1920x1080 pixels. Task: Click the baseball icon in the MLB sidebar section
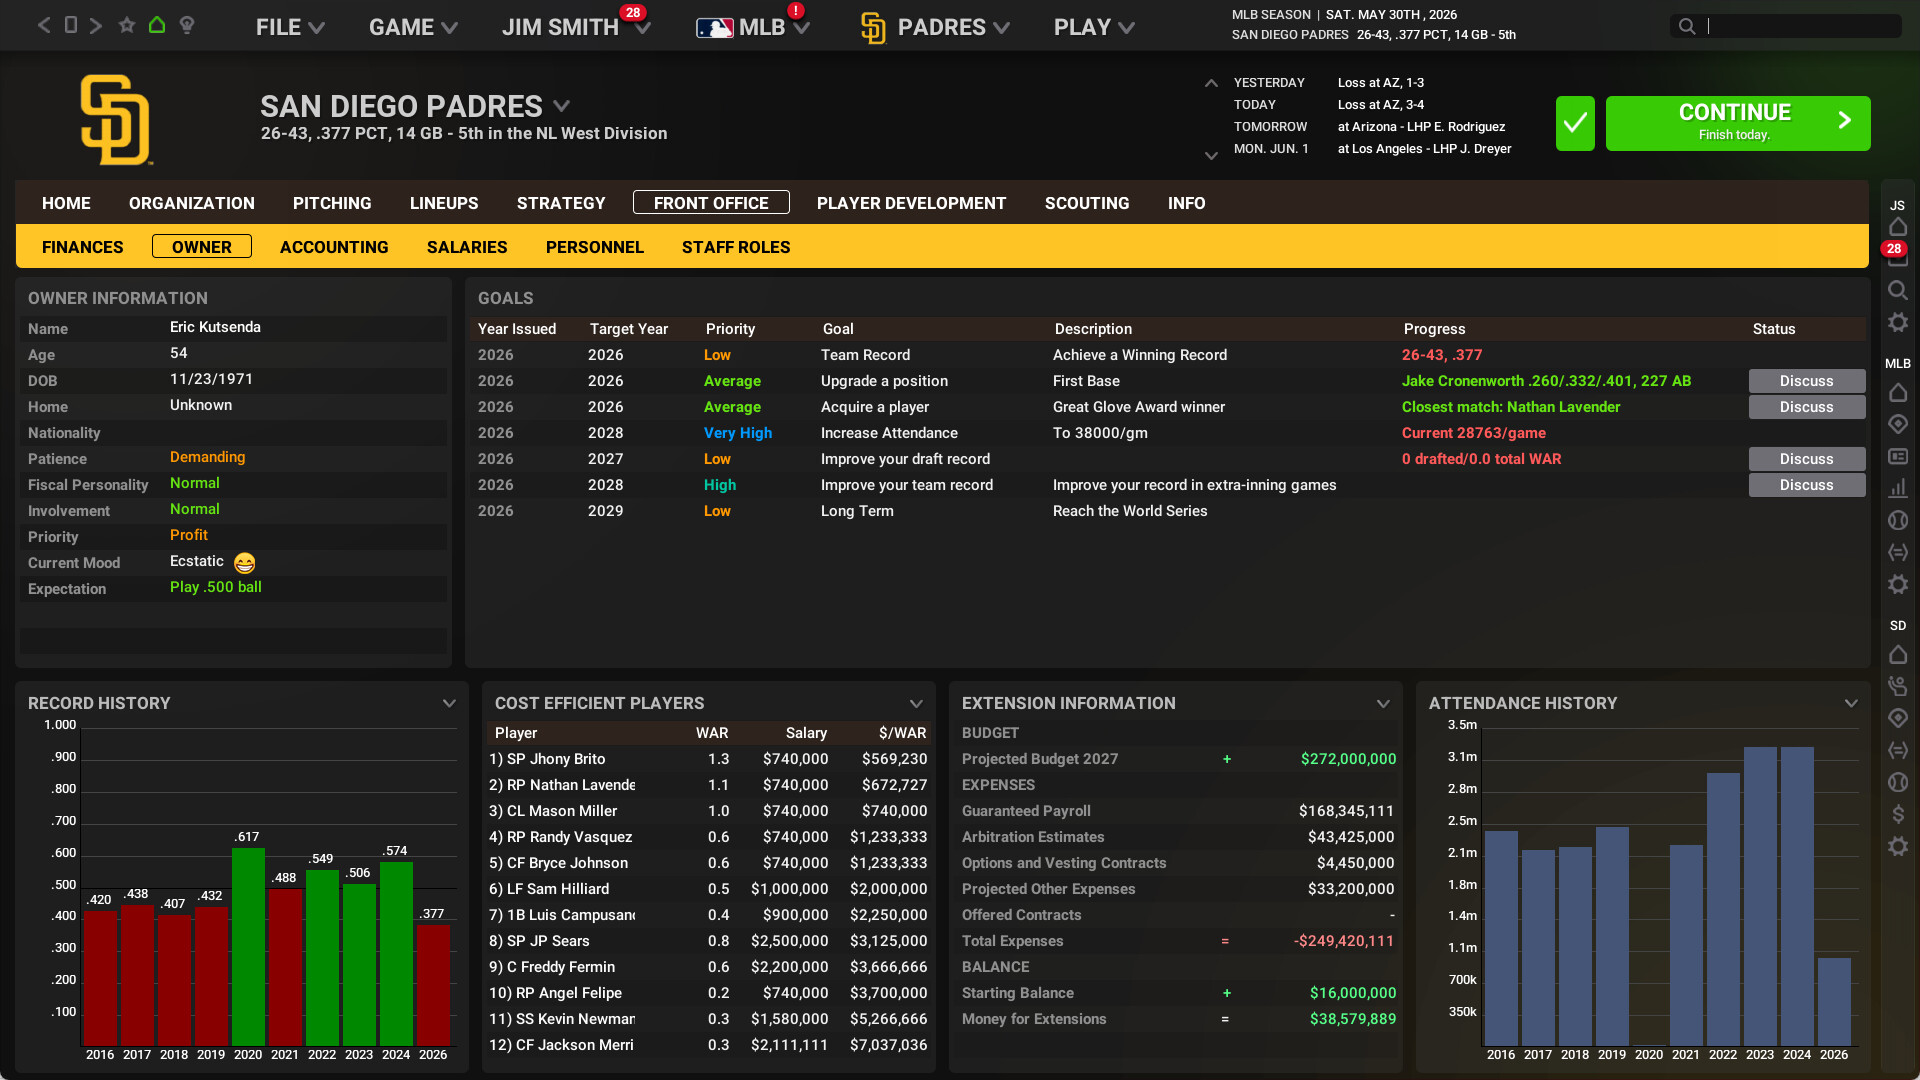click(x=1898, y=520)
